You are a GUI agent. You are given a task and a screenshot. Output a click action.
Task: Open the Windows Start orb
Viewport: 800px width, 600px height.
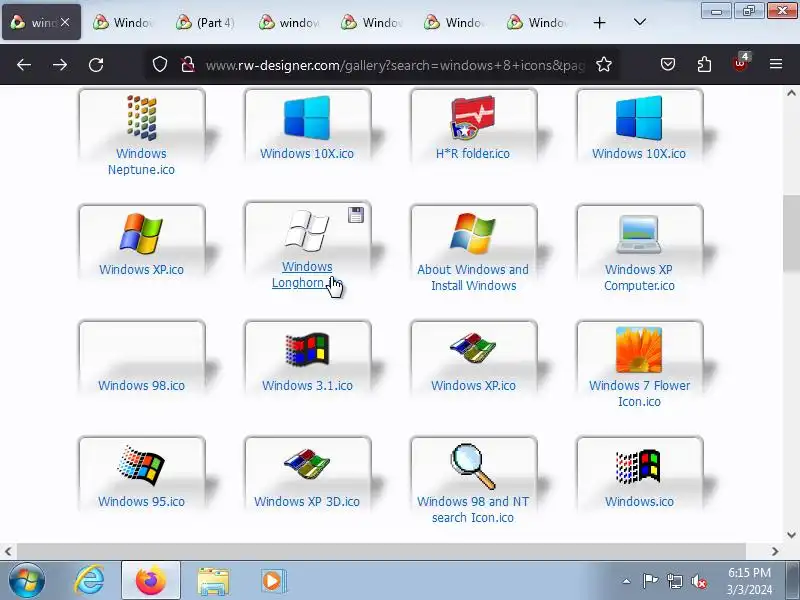27,581
